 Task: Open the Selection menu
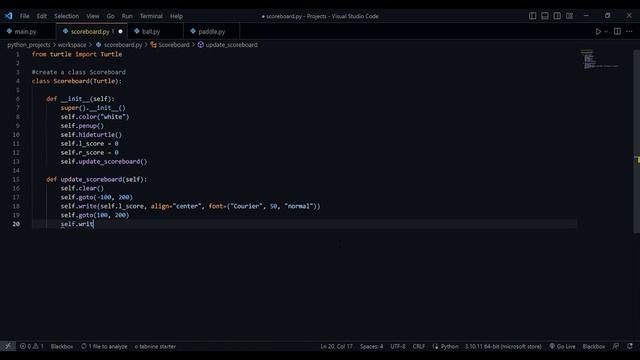(x=67, y=16)
